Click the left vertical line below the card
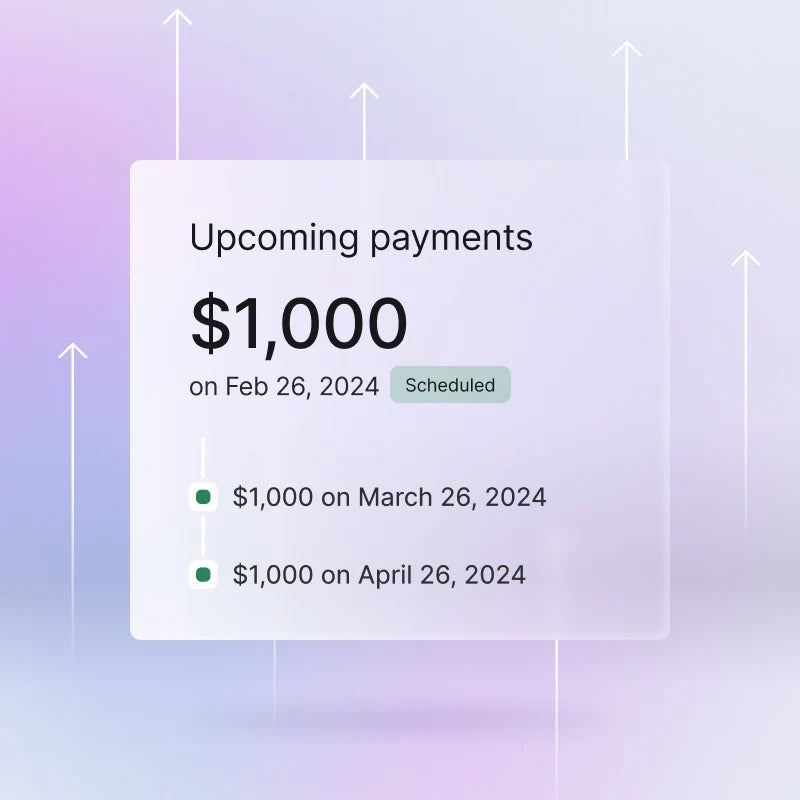800x800 pixels. tap(275, 690)
